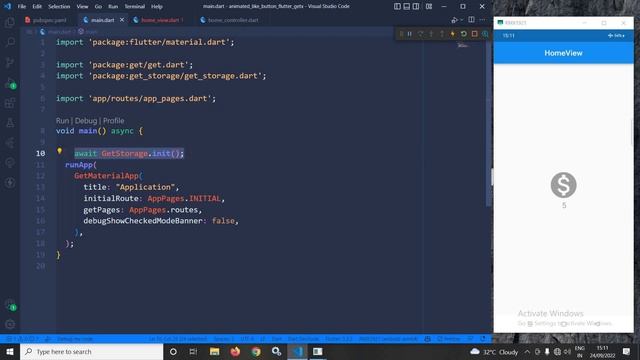
Task: Open the Explorer view in activity bar
Action: [10, 22]
